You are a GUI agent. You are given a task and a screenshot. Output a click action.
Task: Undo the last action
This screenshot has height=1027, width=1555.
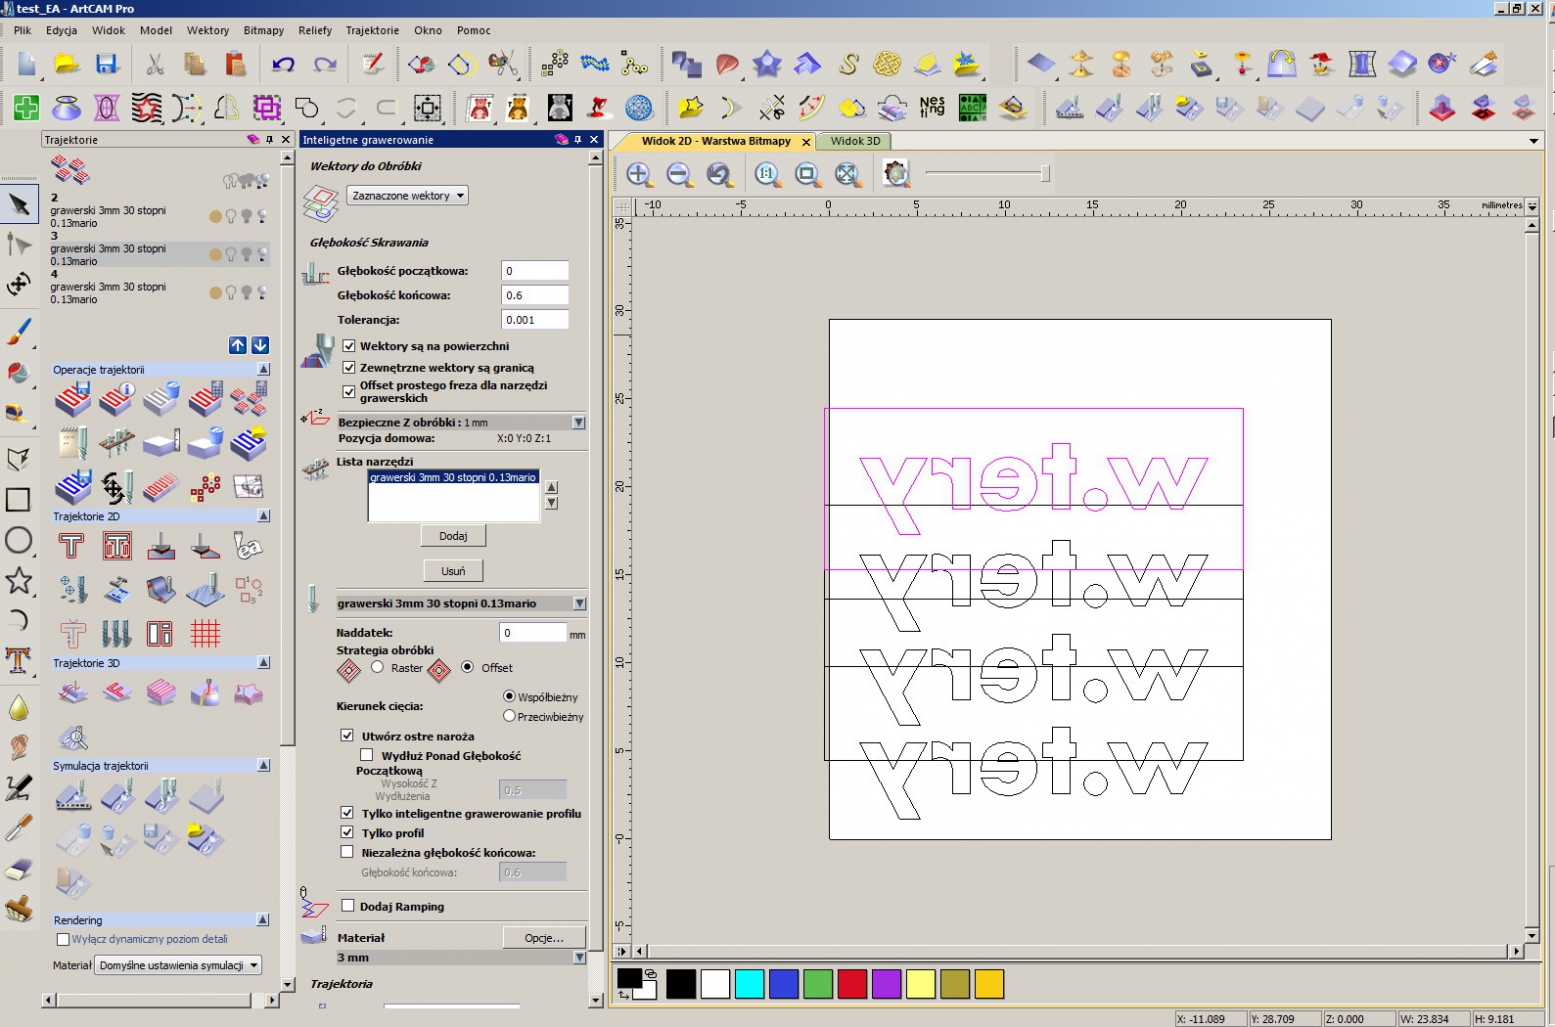(283, 65)
